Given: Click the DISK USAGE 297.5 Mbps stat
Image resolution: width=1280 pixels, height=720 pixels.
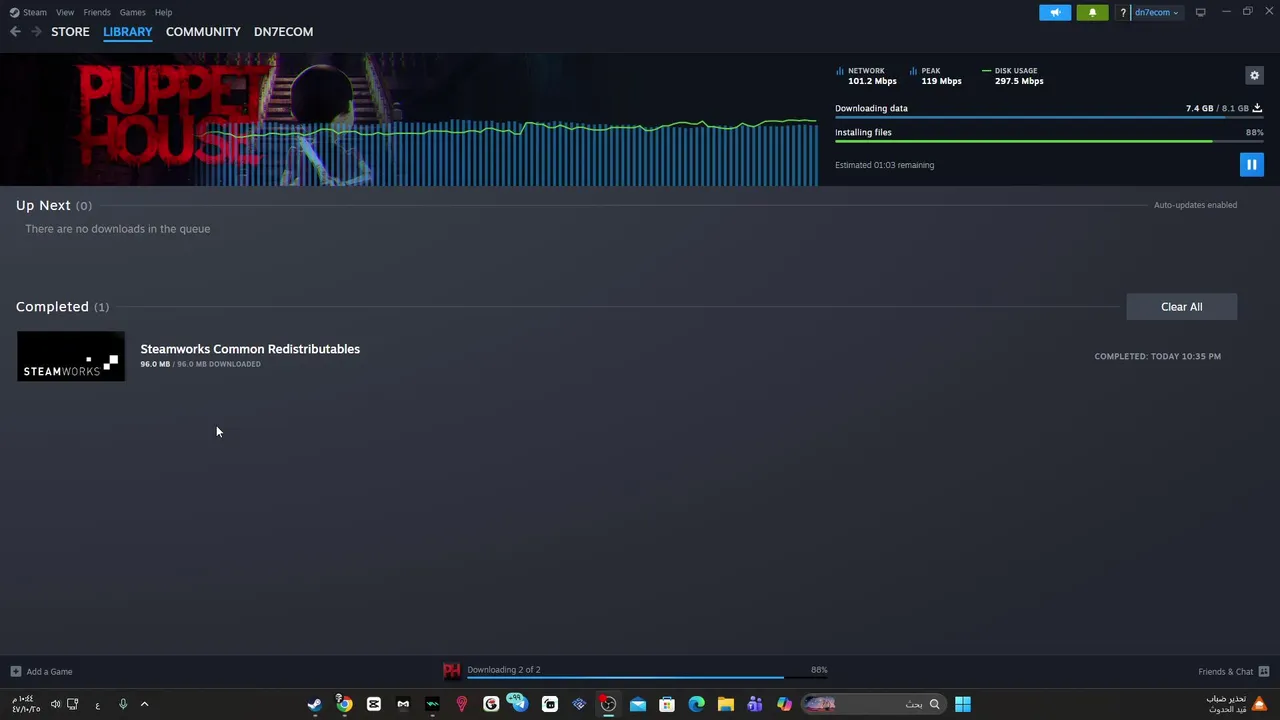Looking at the screenshot, I should tap(1013, 76).
